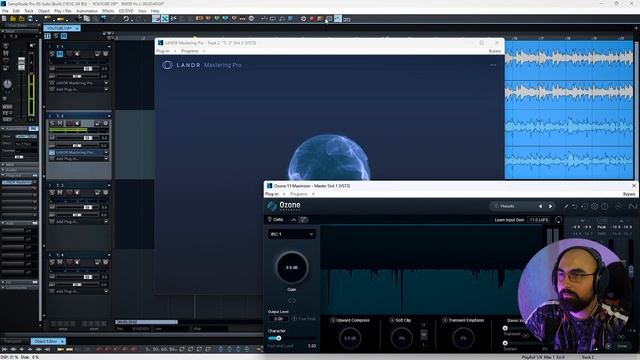Solo track 3
640x360 pixels.
(x=52, y=192)
